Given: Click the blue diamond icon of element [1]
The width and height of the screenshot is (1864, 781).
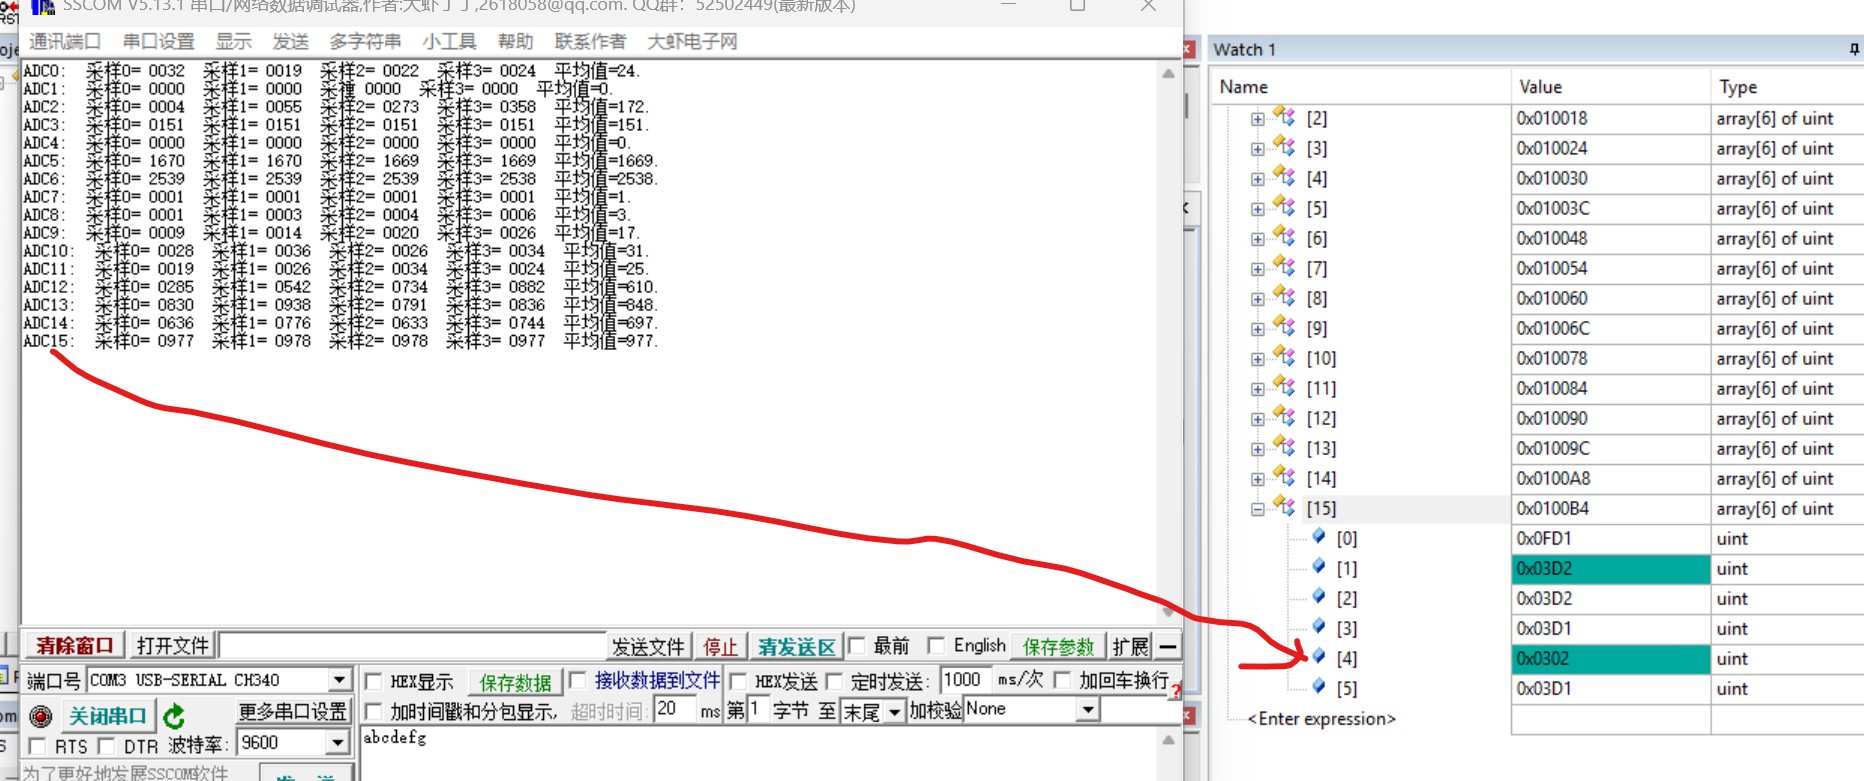Looking at the screenshot, I should tap(1319, 567).
